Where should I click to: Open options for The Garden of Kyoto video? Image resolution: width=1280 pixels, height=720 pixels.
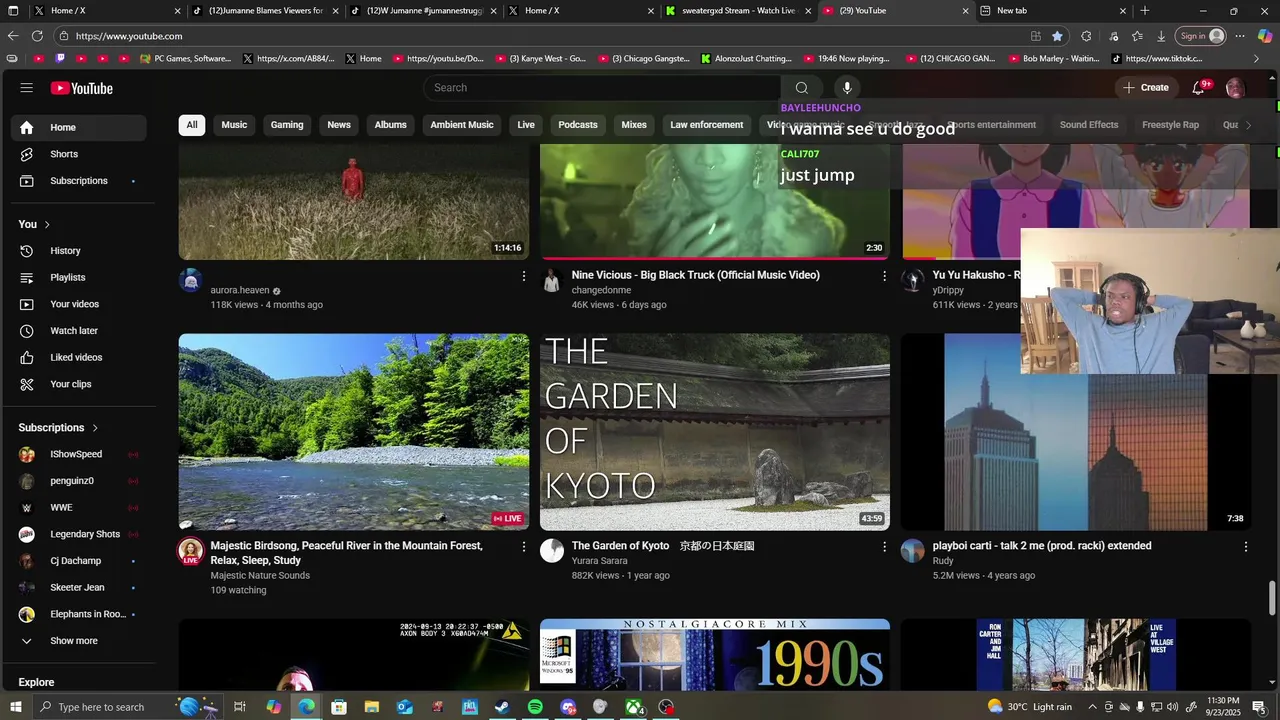pos(884,547)
